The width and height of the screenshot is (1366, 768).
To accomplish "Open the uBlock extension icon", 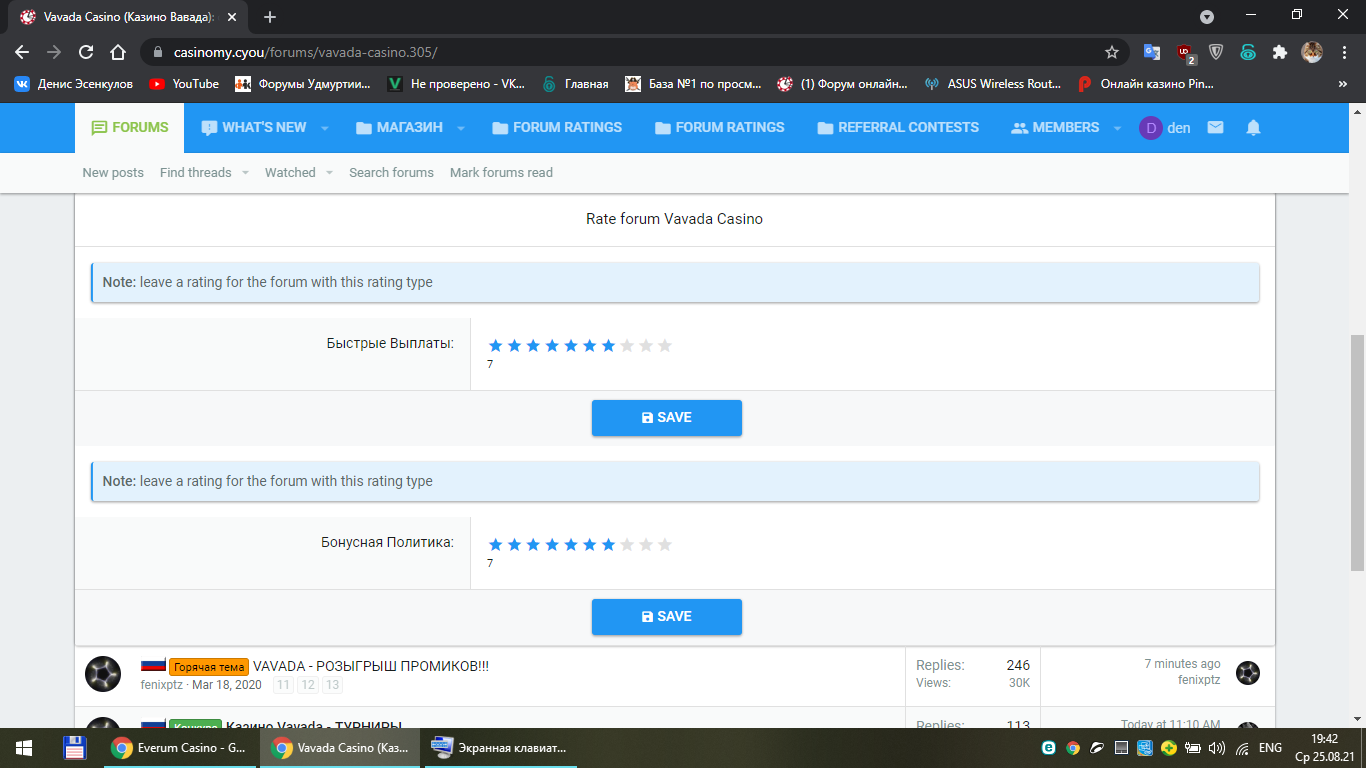I will coord(1185,52).
